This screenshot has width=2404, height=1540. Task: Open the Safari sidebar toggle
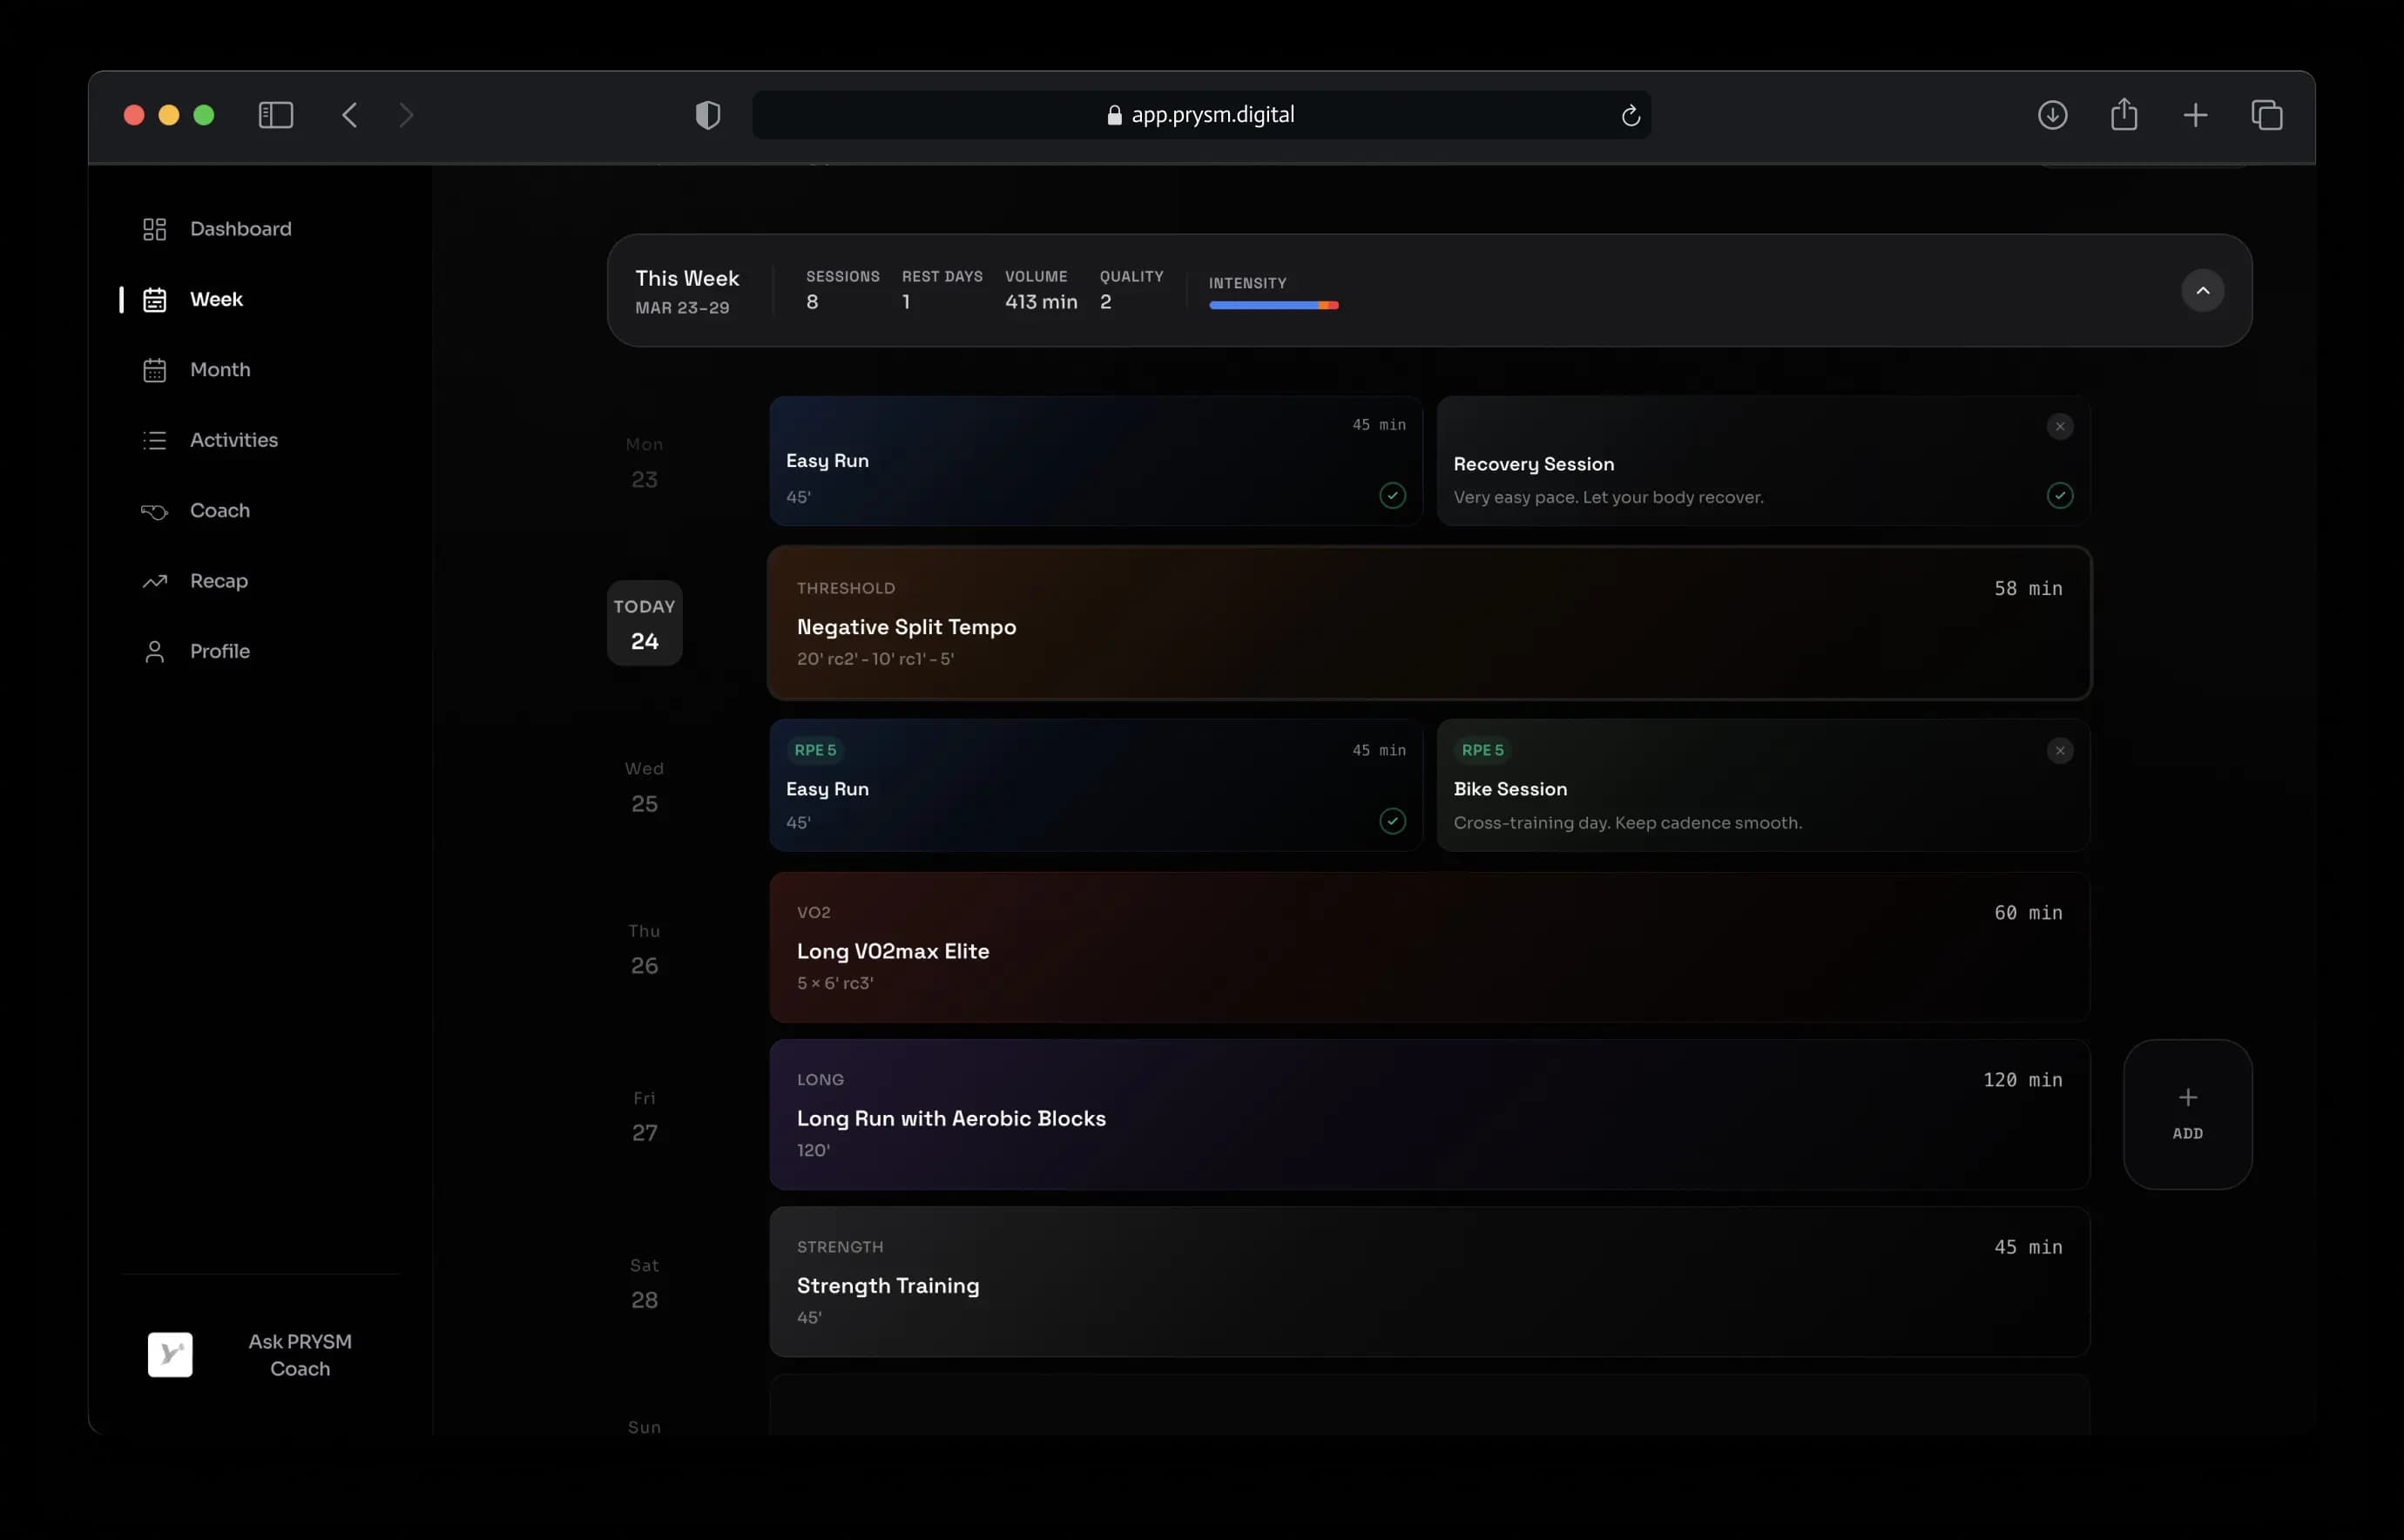pyautogui.click(x=276, y=114)
